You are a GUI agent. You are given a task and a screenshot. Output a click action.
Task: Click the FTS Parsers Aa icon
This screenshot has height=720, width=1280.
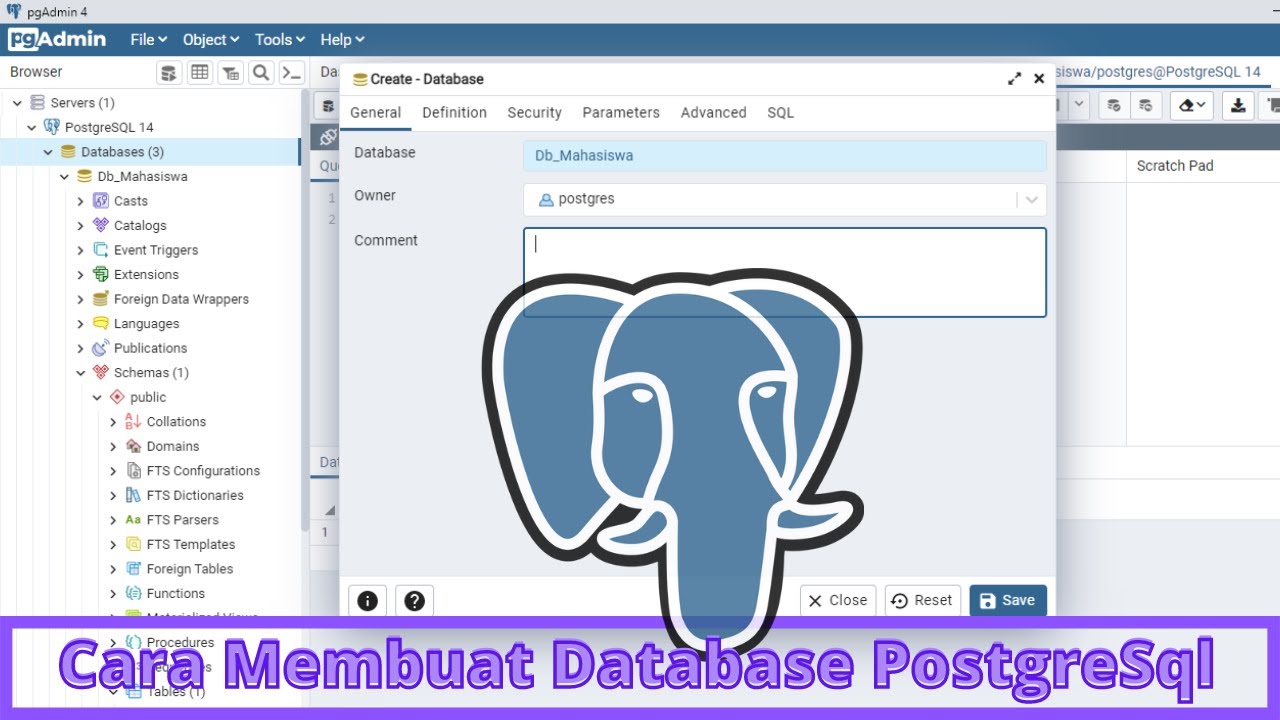tap(133, 520)
